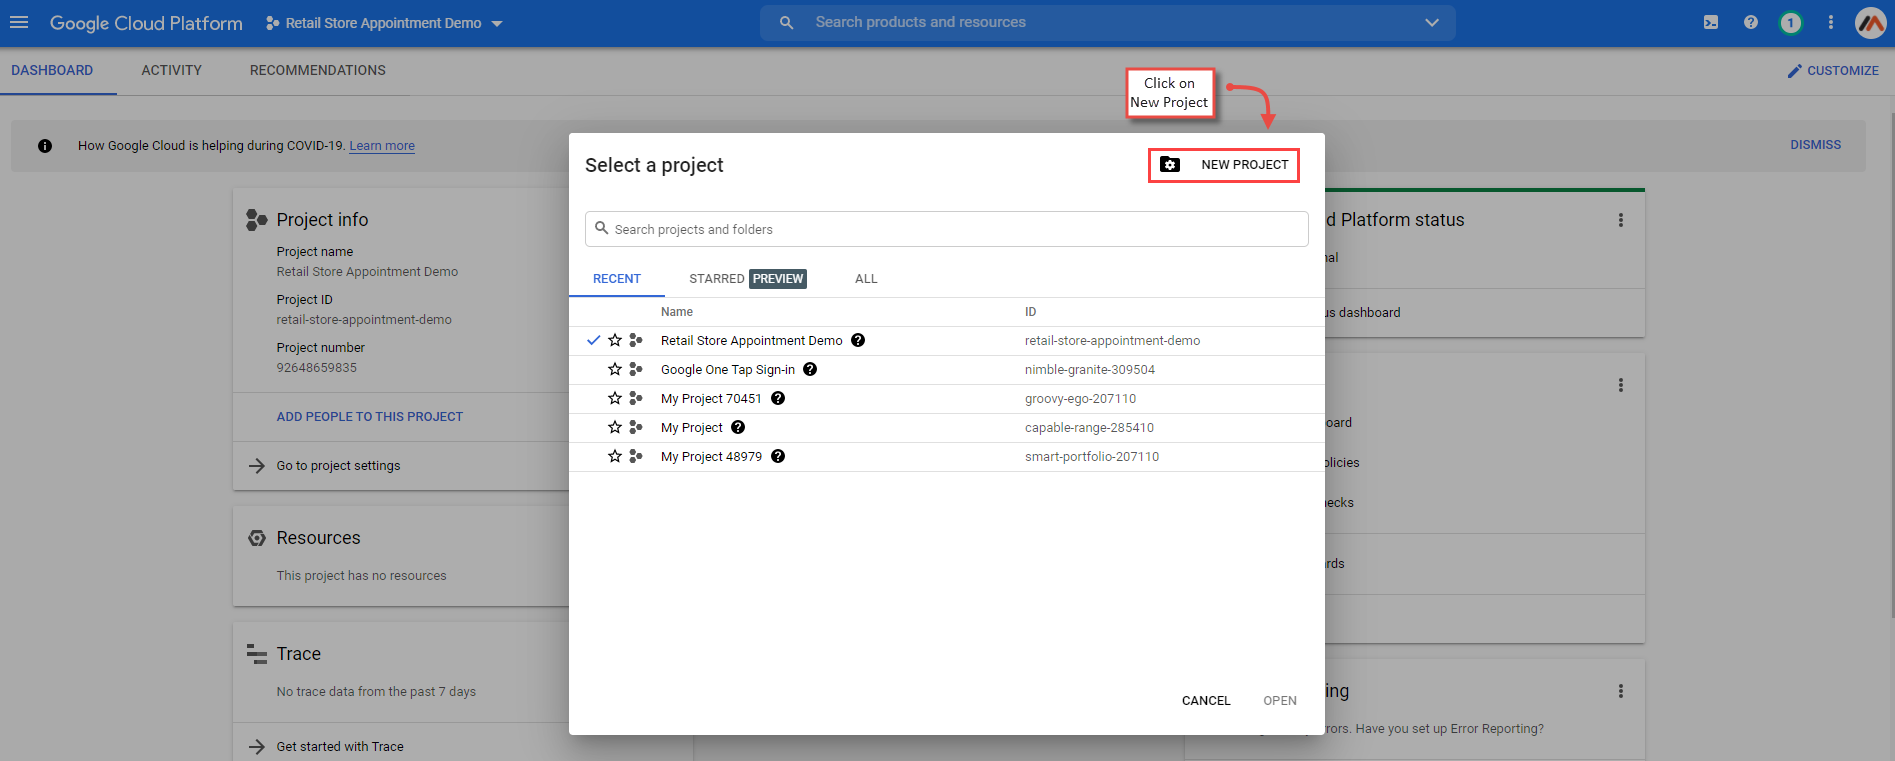
Task: Click project icon of My Project 48979 row
Action: (x=636, y=457)
